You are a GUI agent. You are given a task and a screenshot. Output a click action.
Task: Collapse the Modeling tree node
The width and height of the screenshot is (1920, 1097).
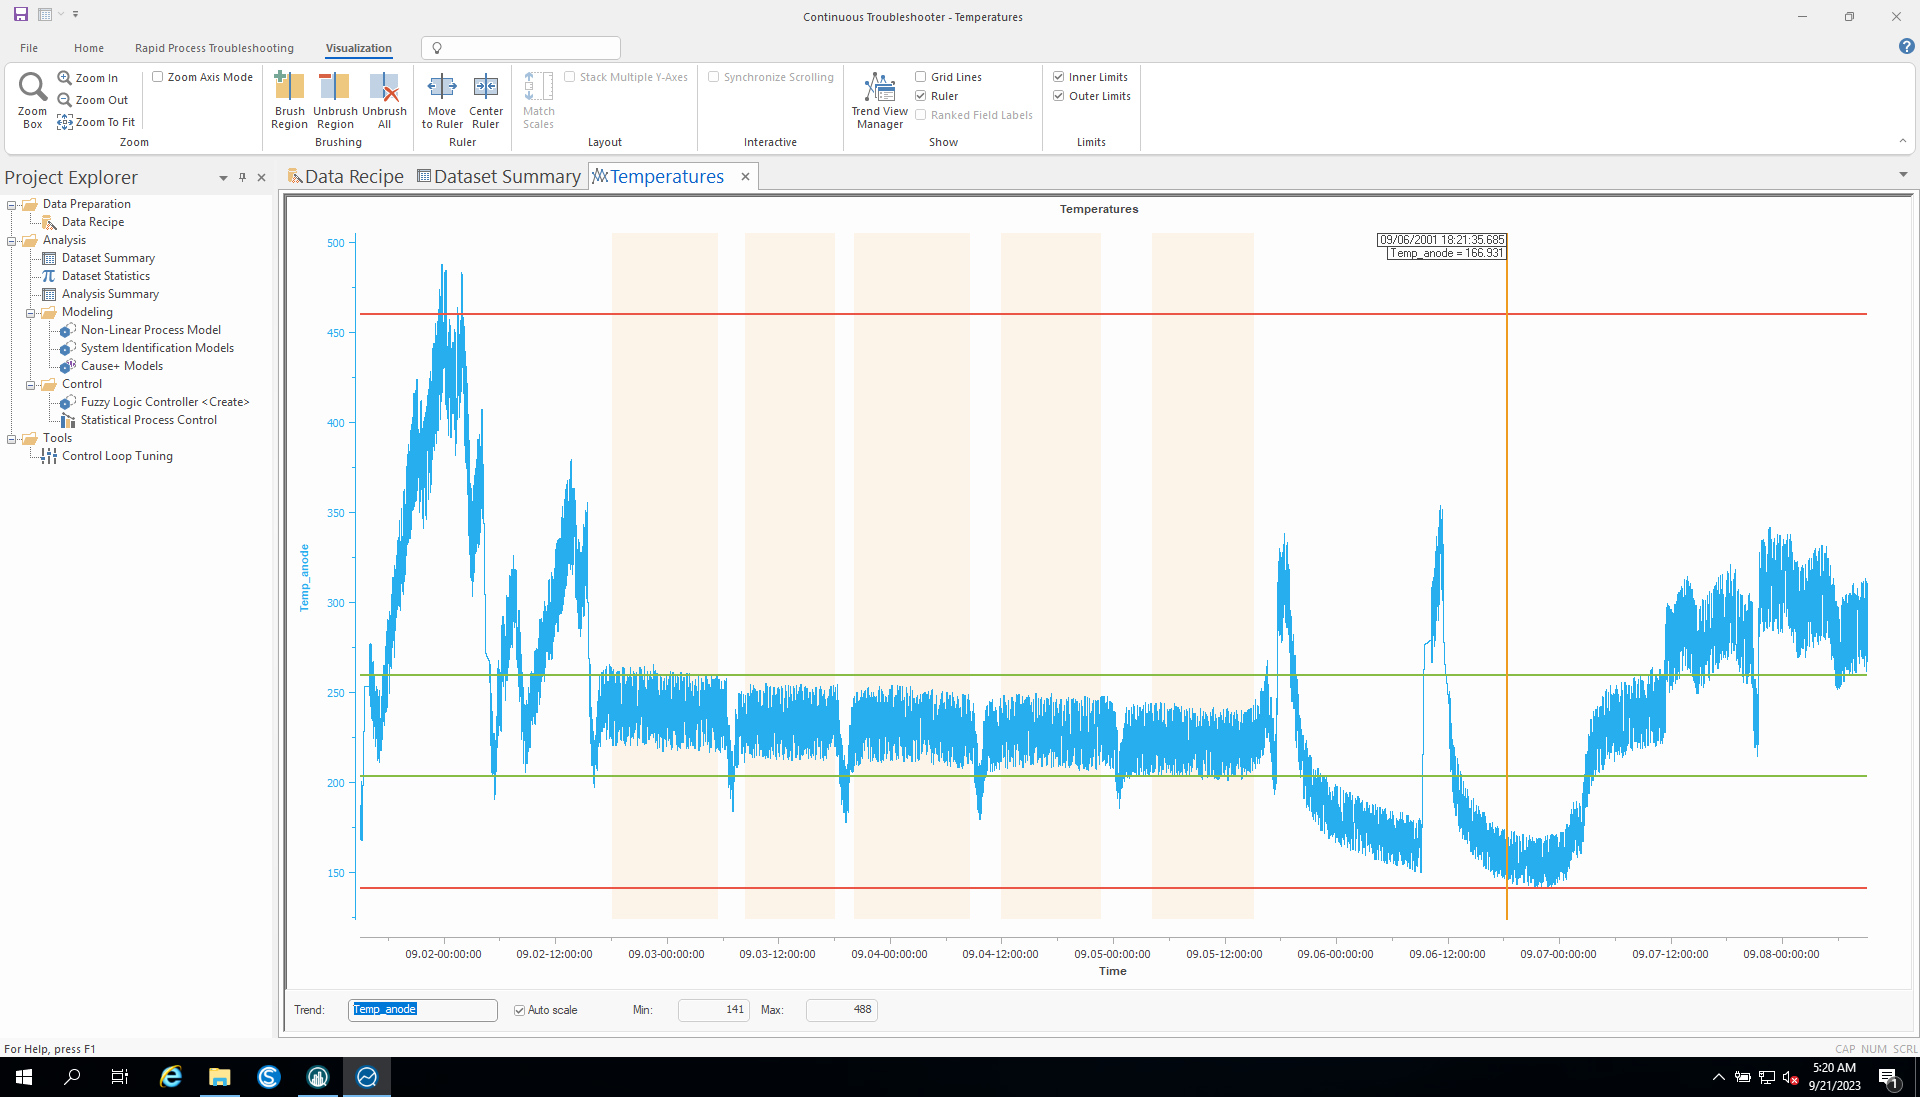pos(30,312)
